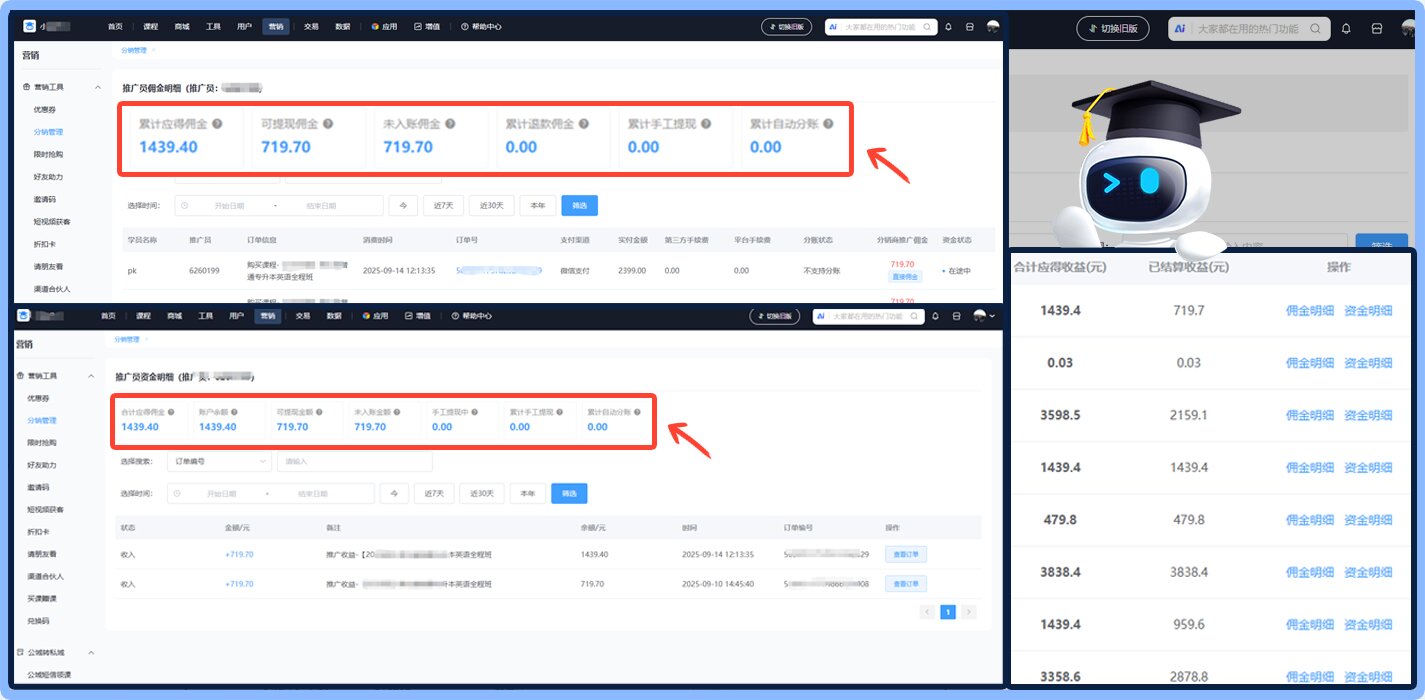Click help icon beside 手工提现中
Image resolution: width=1425 pixels, height=700 pixels.
click(x=476, y=411)
